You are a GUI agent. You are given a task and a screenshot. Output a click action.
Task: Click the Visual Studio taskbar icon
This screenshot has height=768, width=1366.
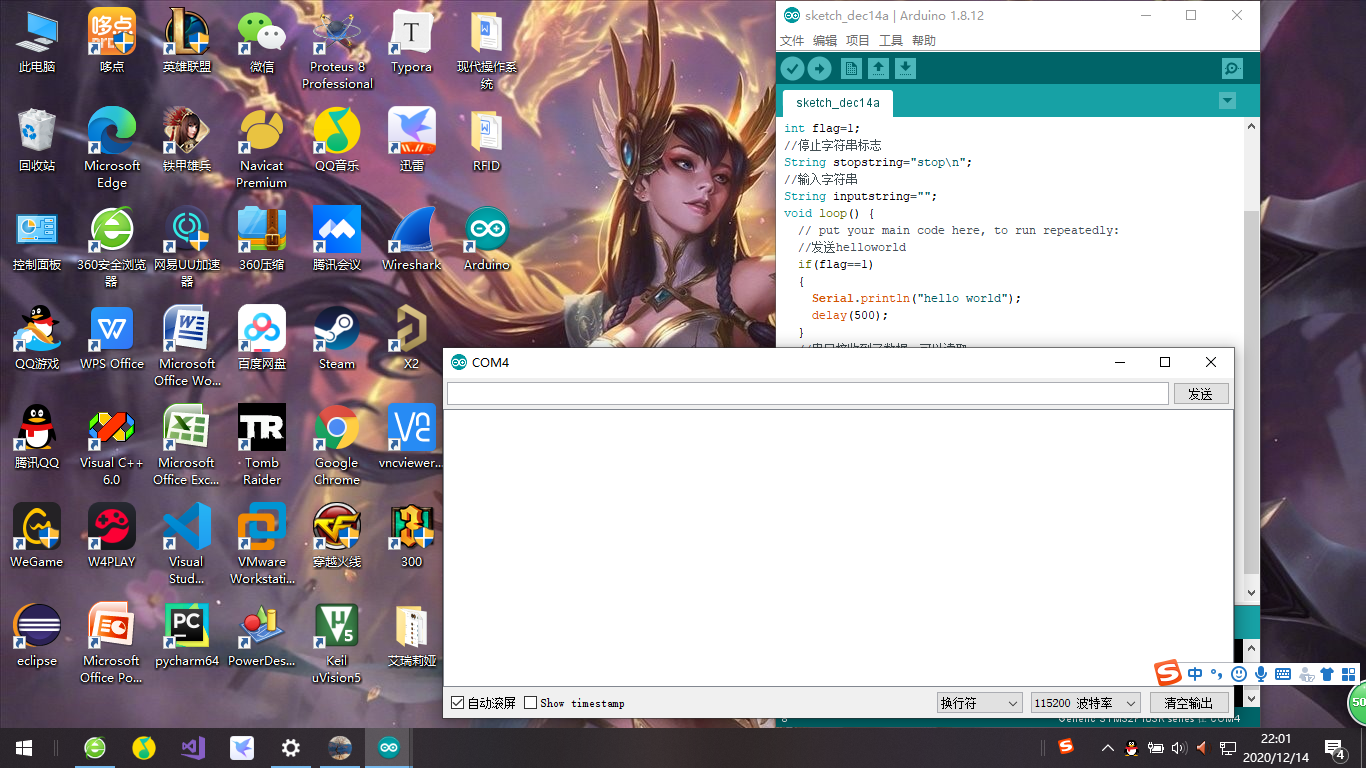click(x=193, y=747)
